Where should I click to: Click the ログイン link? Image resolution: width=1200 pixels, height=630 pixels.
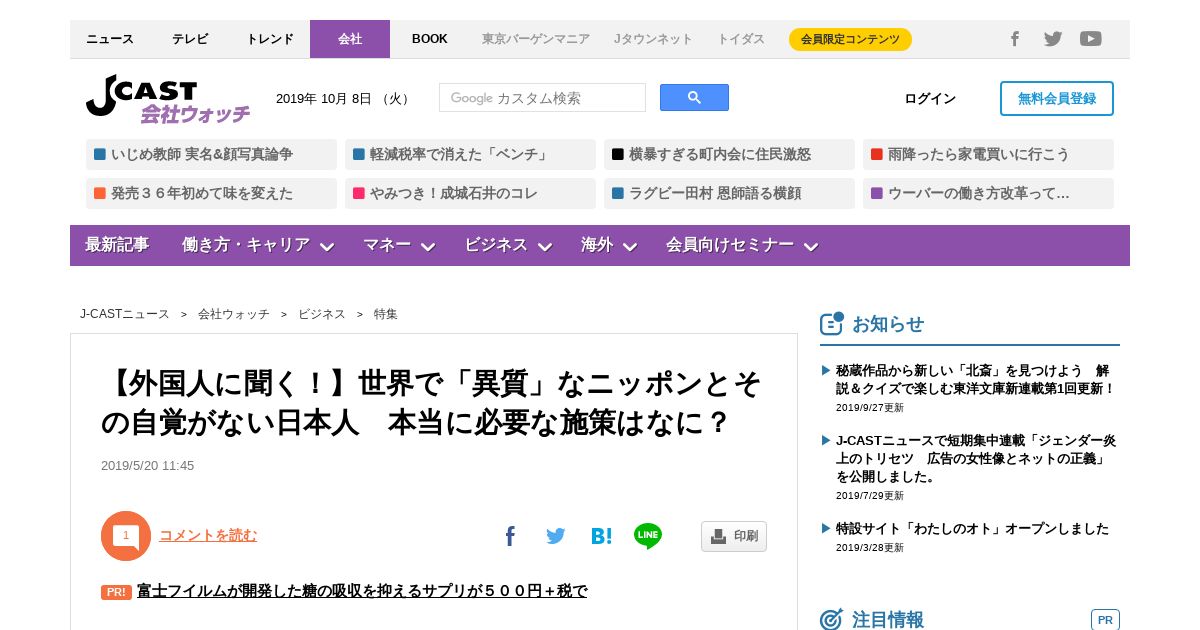coord(930,98)
